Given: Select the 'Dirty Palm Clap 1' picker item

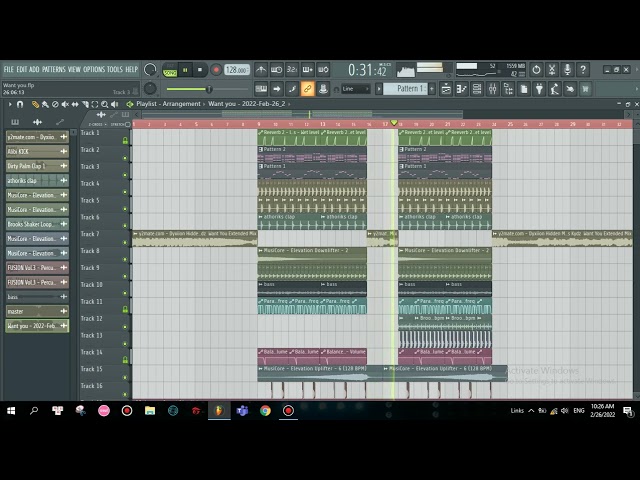Looking at the screenshot, I should point(37,166).
